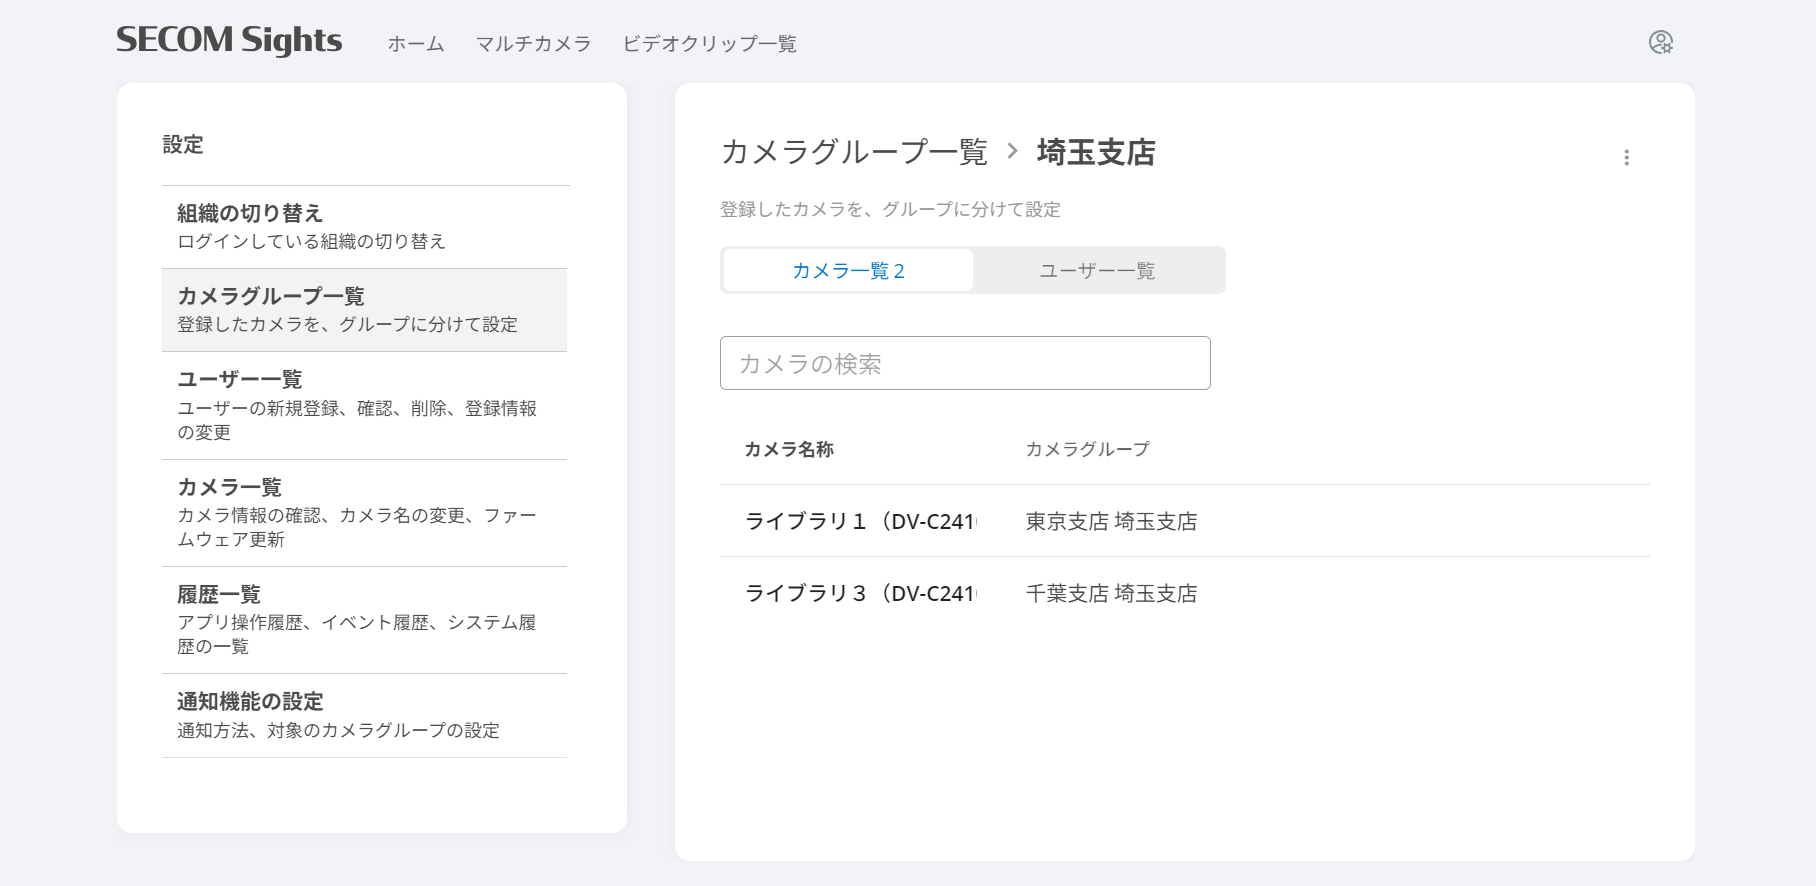
Task: Click the 設定 sidebar heading
Action: pyautogui.click(x=183, y=144)
